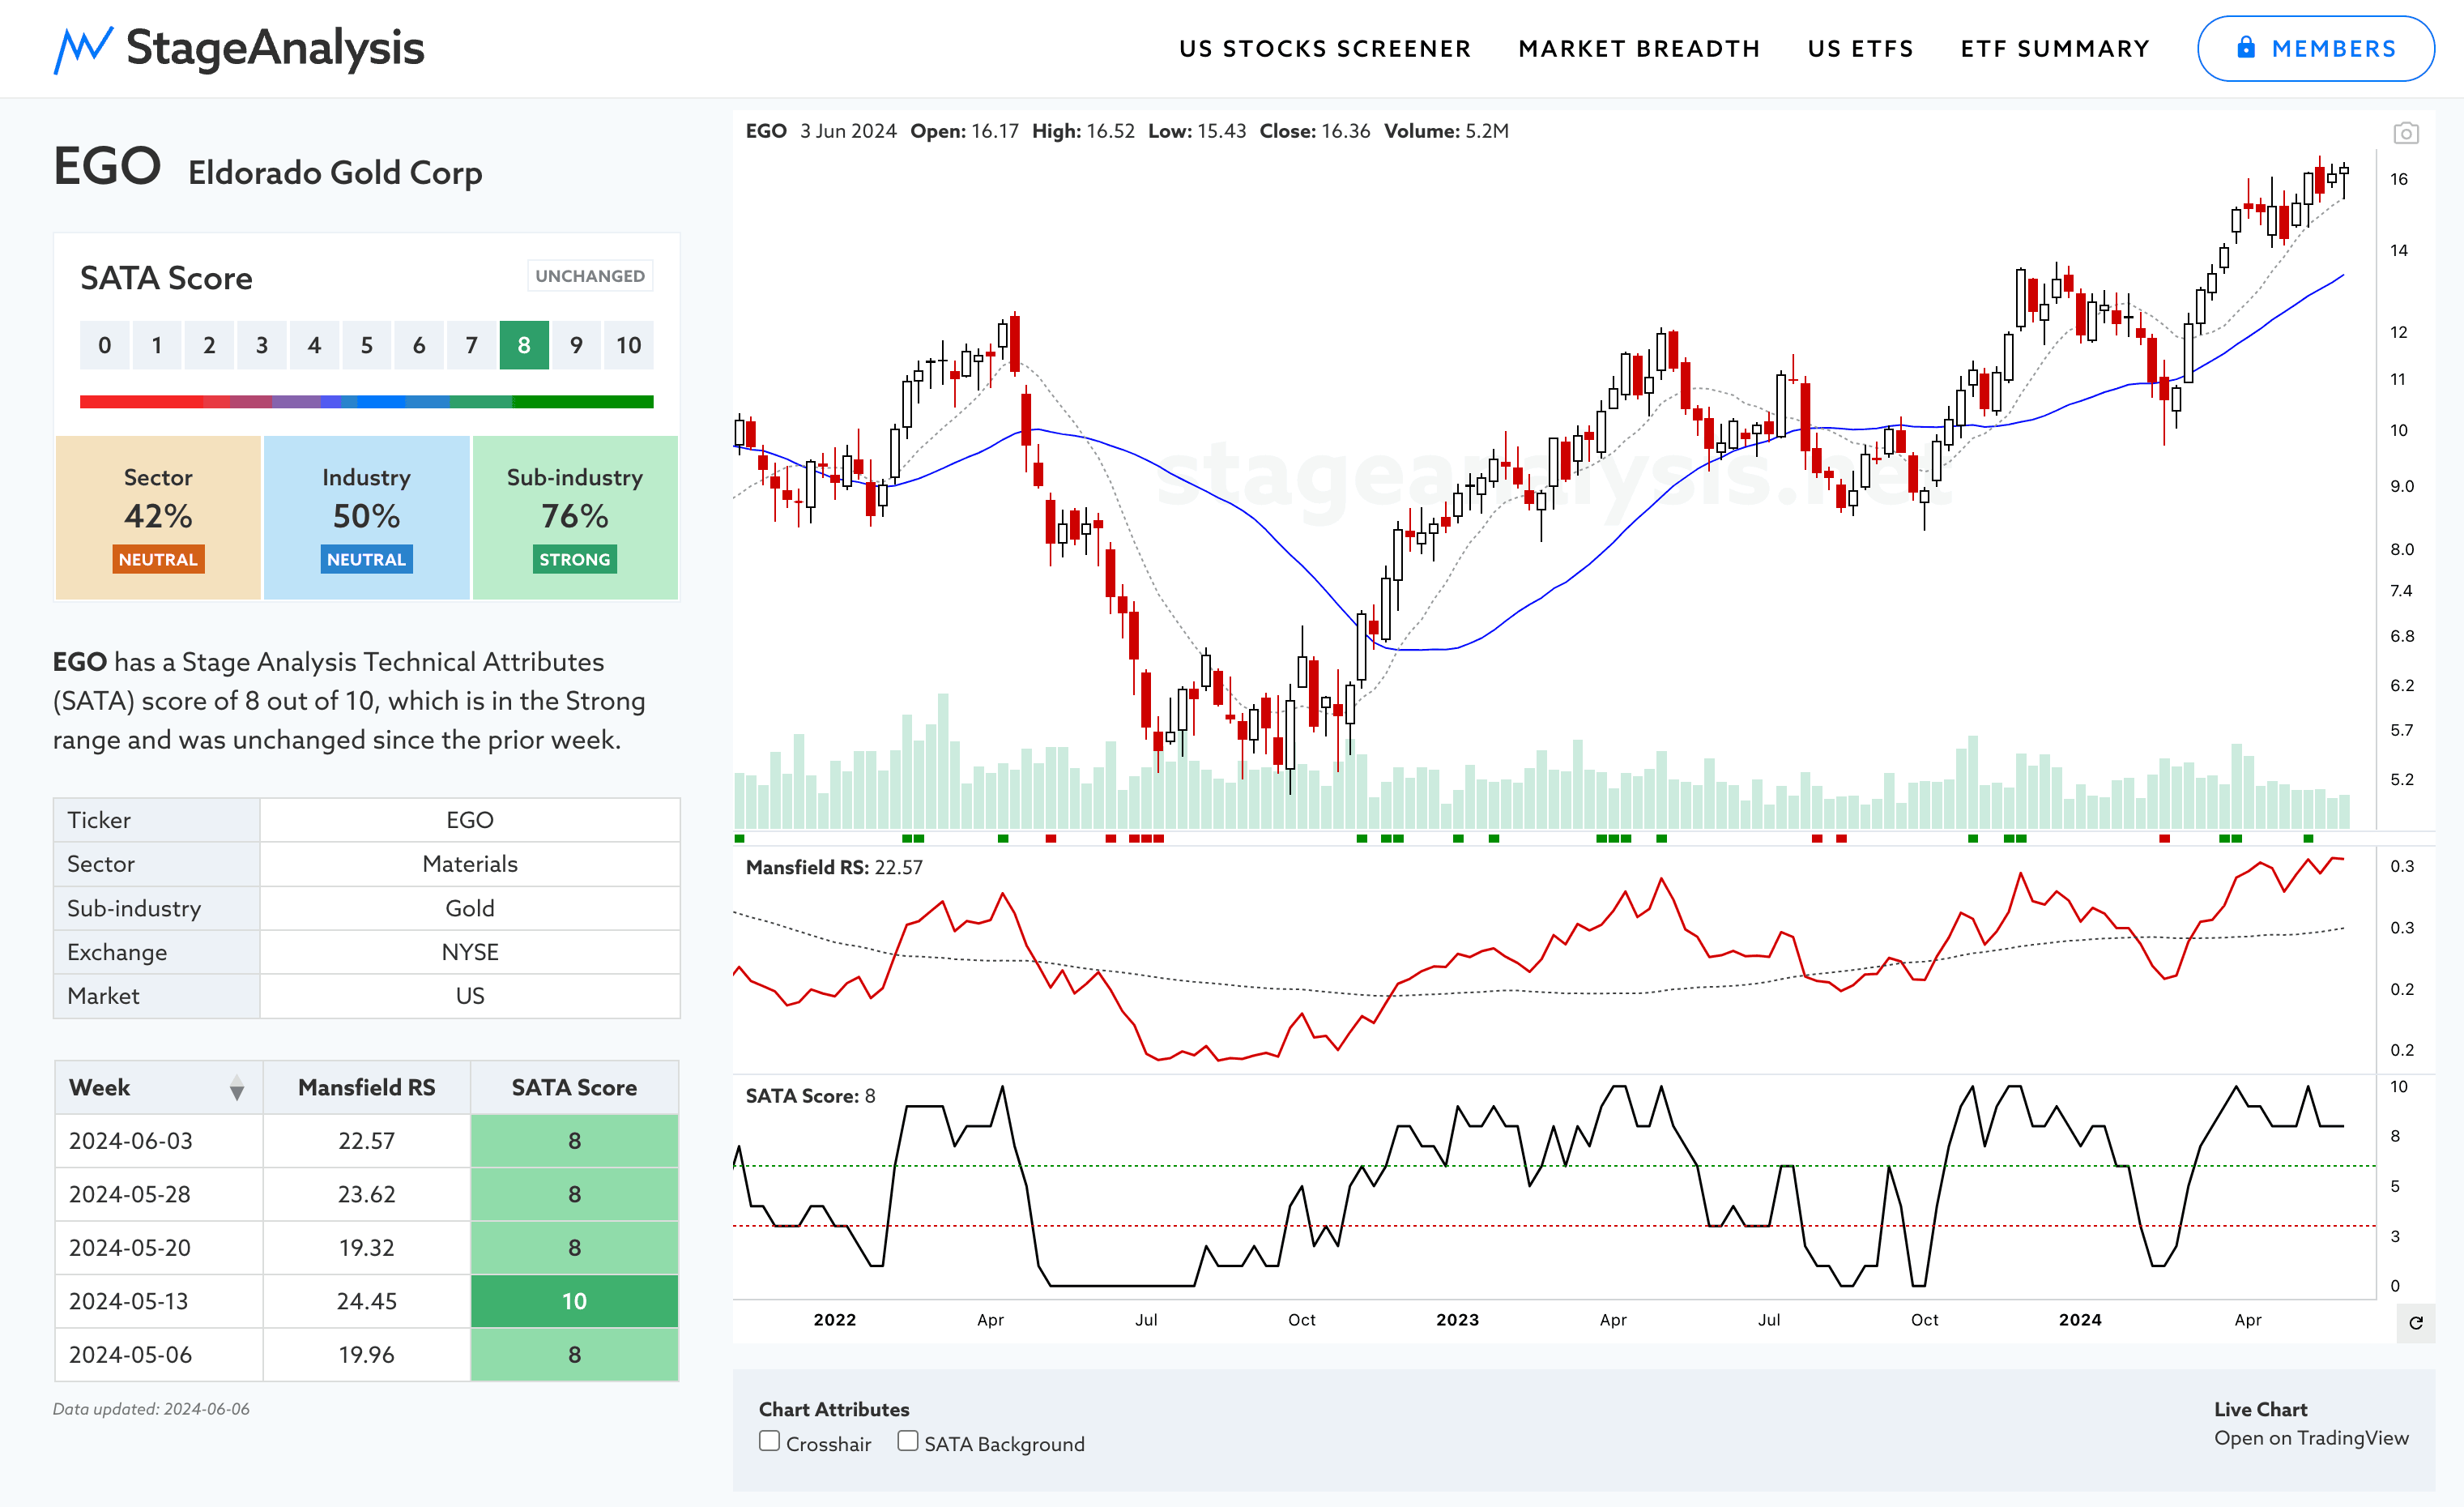Click the SATA Score column header
The image size is (2464, 1507).
pyautogui.click(x=575, y=1088)
